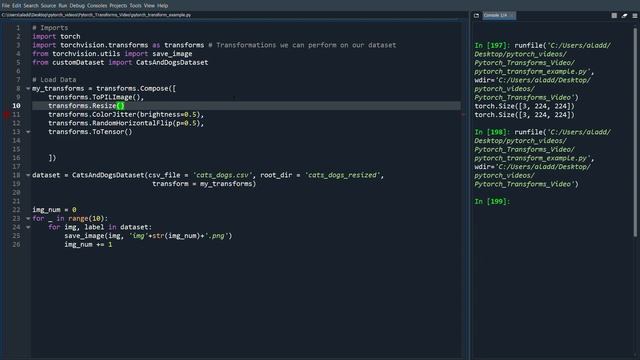This screenshot has height=360, width=640.
Task: Collapse the code fold at line 8
Action: (28, 89)
